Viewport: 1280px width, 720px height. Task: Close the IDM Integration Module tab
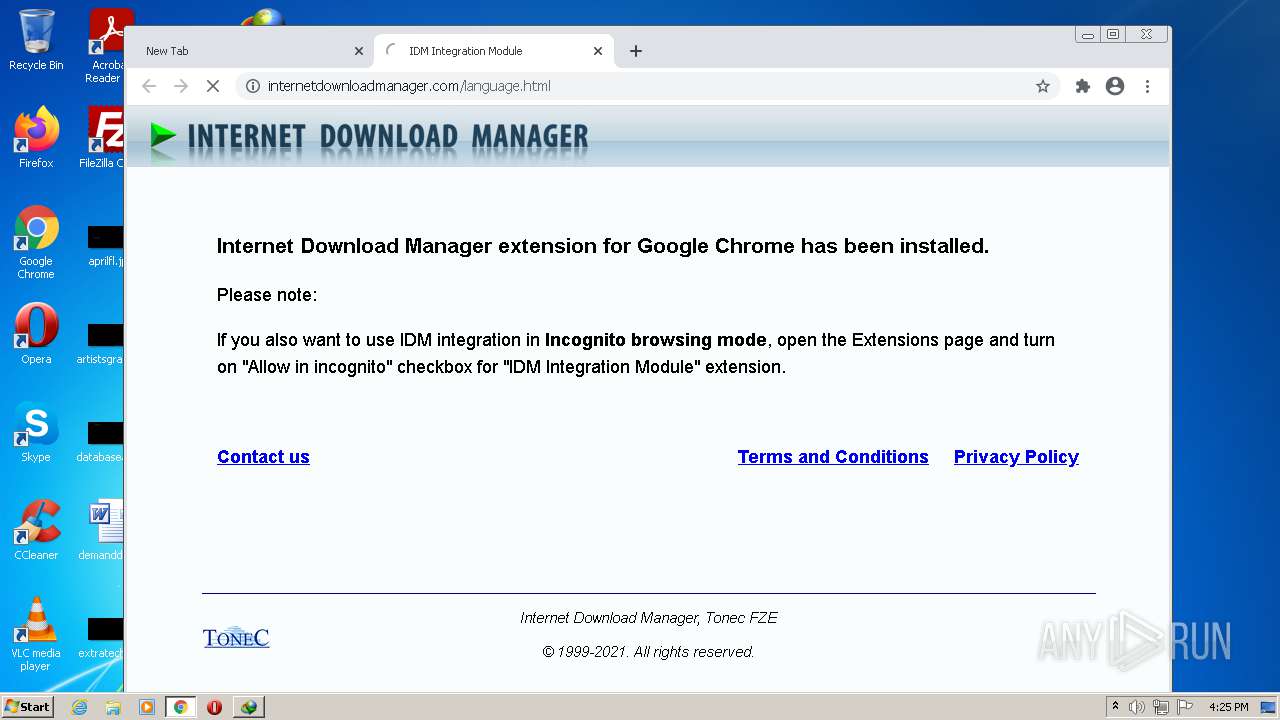[598, 51]
